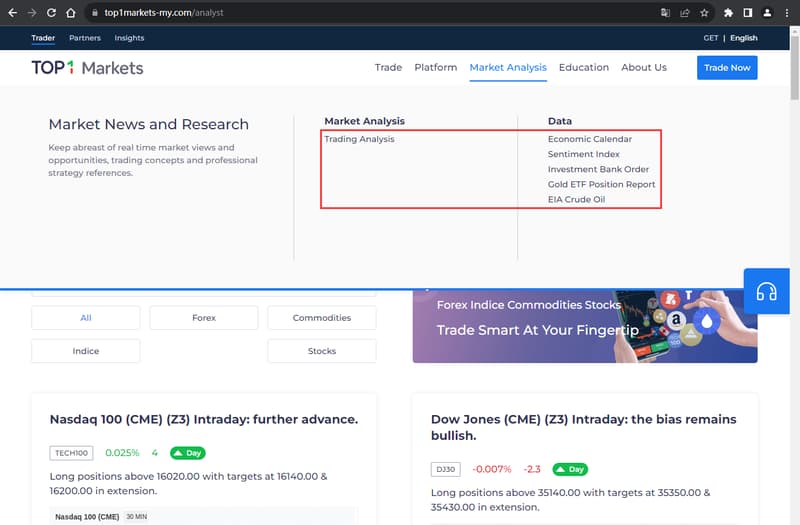Click the TOP1 Markets logo
The width and height of the screenshot is (800, 525).
(87, 68)
